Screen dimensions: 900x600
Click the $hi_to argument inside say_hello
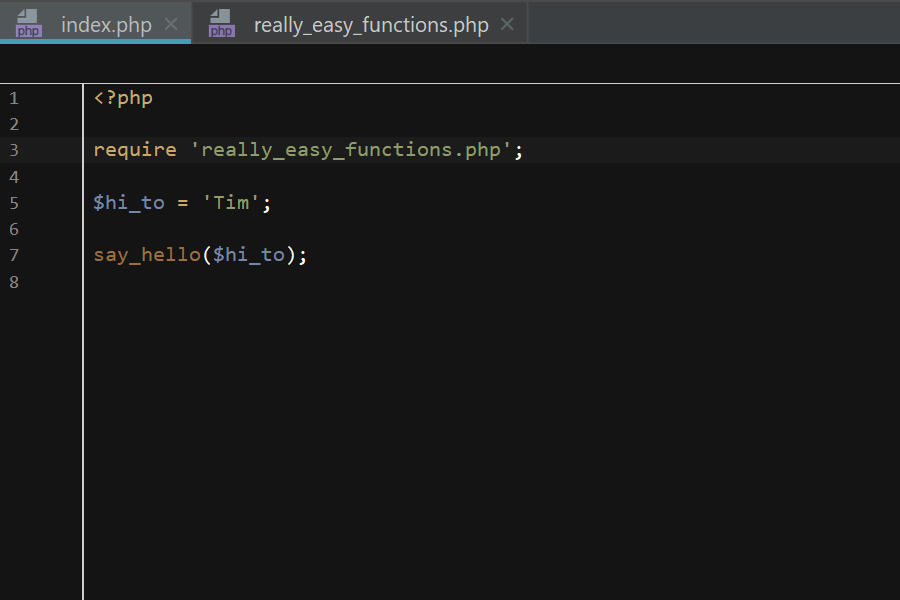(249, 255)
